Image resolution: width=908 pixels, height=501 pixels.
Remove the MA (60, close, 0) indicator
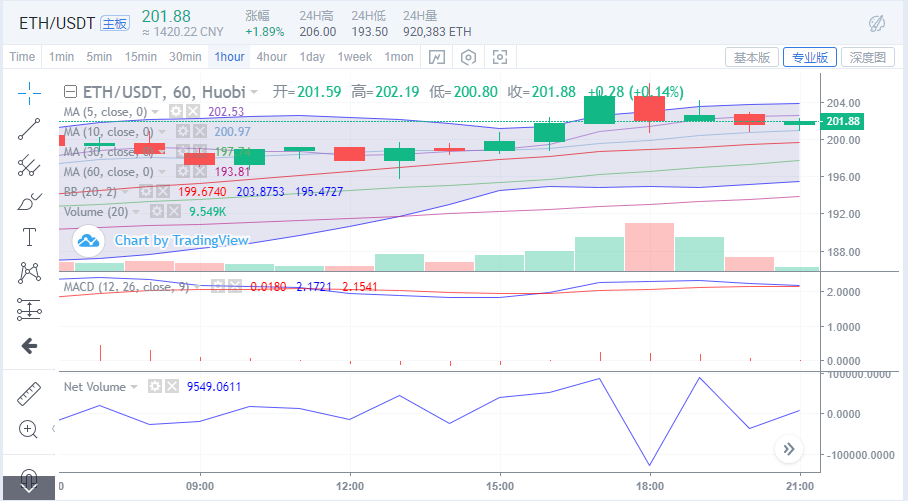pos(200,171)
